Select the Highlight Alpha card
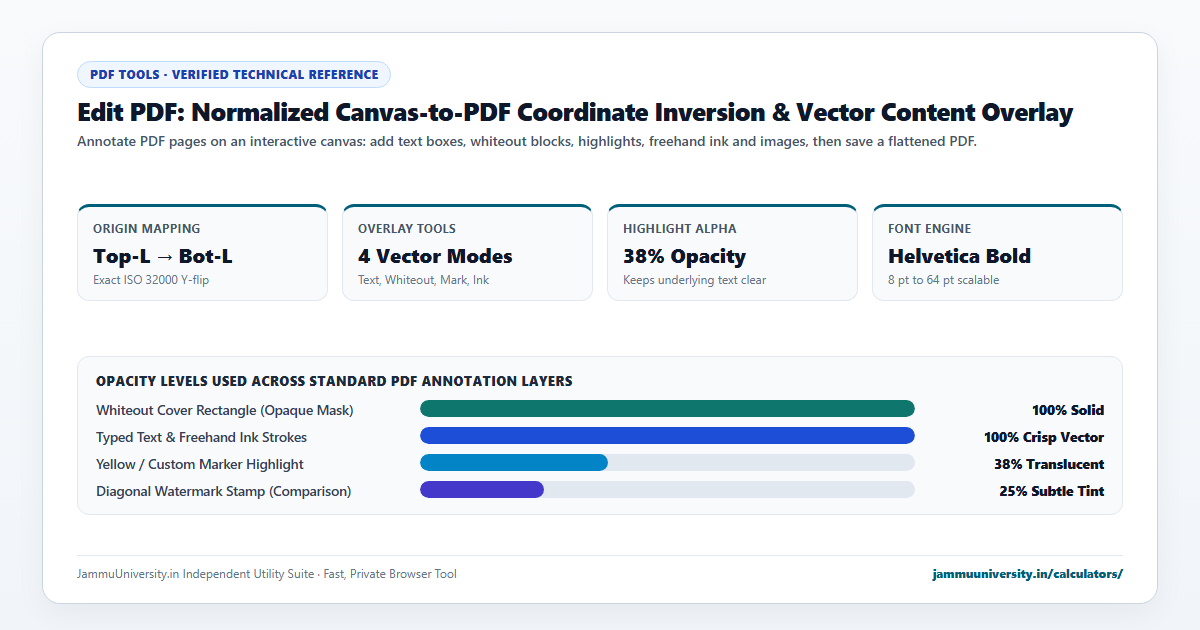Image resolution: width=1200 pixels, height=630 pixels. 732,252
